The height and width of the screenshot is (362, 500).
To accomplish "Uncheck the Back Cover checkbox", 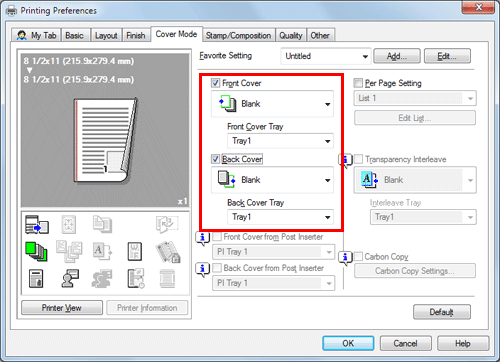I will tap(216, 159).
